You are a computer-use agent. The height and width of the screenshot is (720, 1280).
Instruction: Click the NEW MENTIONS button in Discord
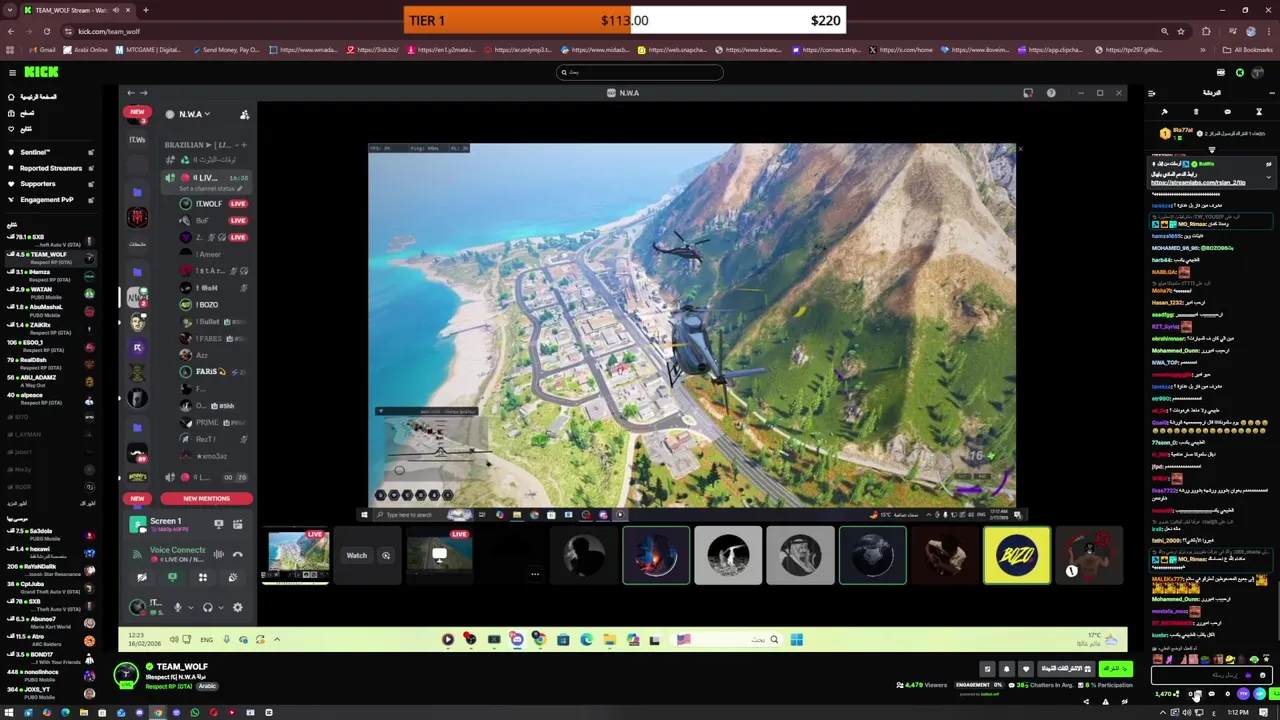(206, 498)
